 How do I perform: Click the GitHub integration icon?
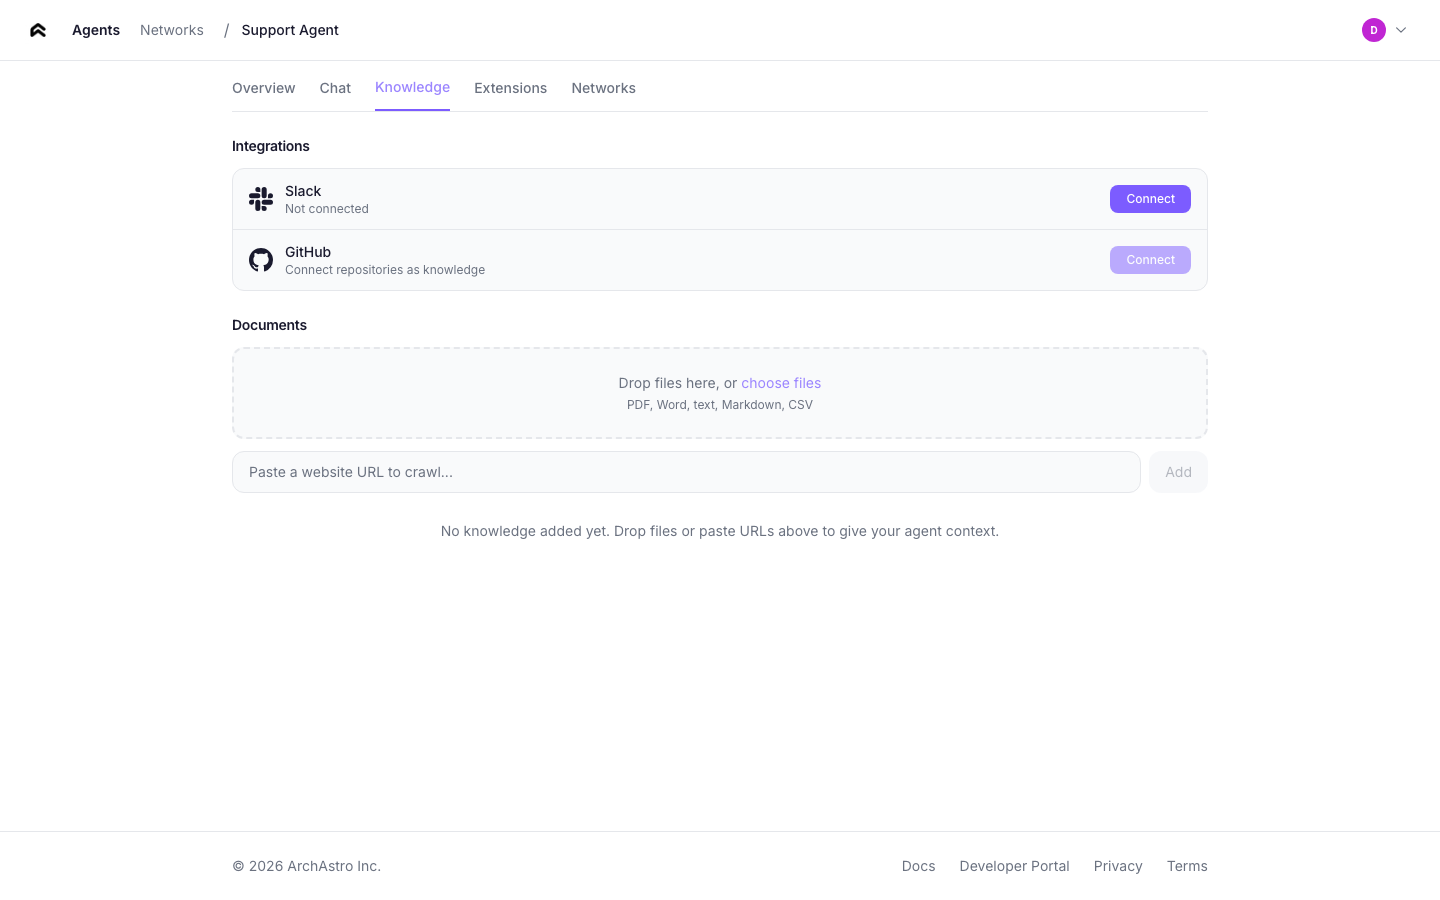point(261,259)
